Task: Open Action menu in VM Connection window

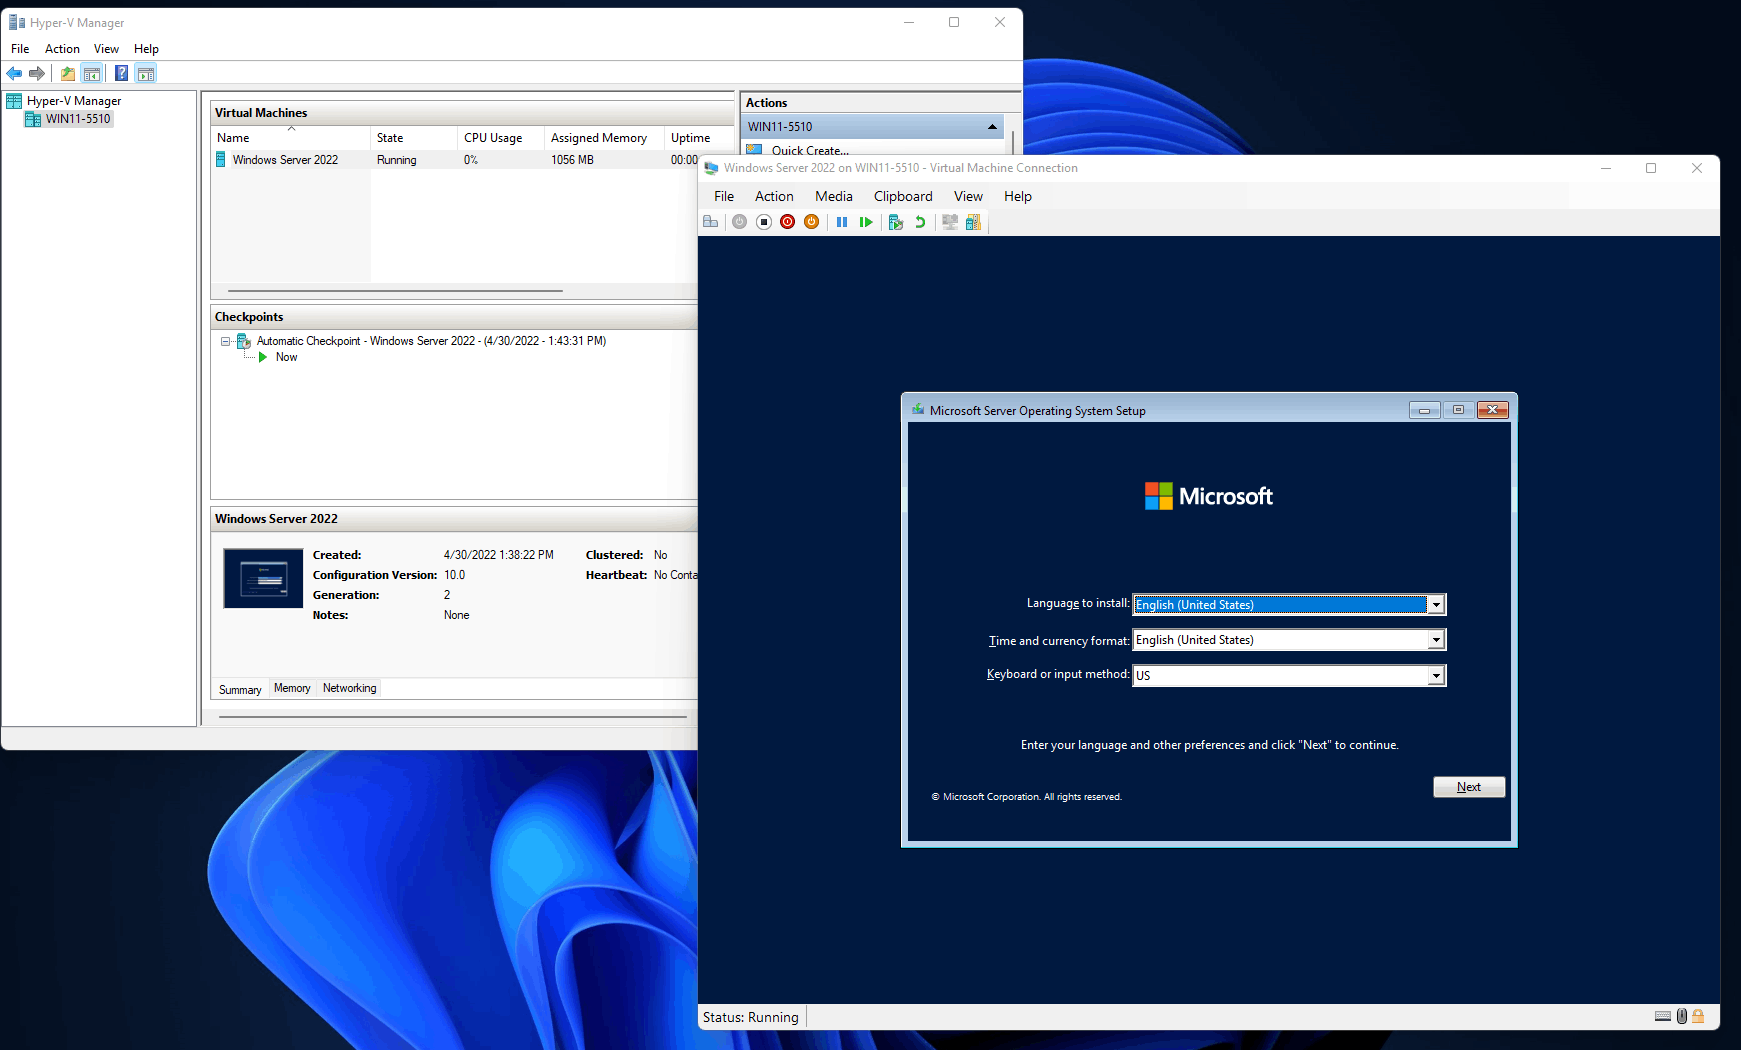Action: [x=774, y=197]
